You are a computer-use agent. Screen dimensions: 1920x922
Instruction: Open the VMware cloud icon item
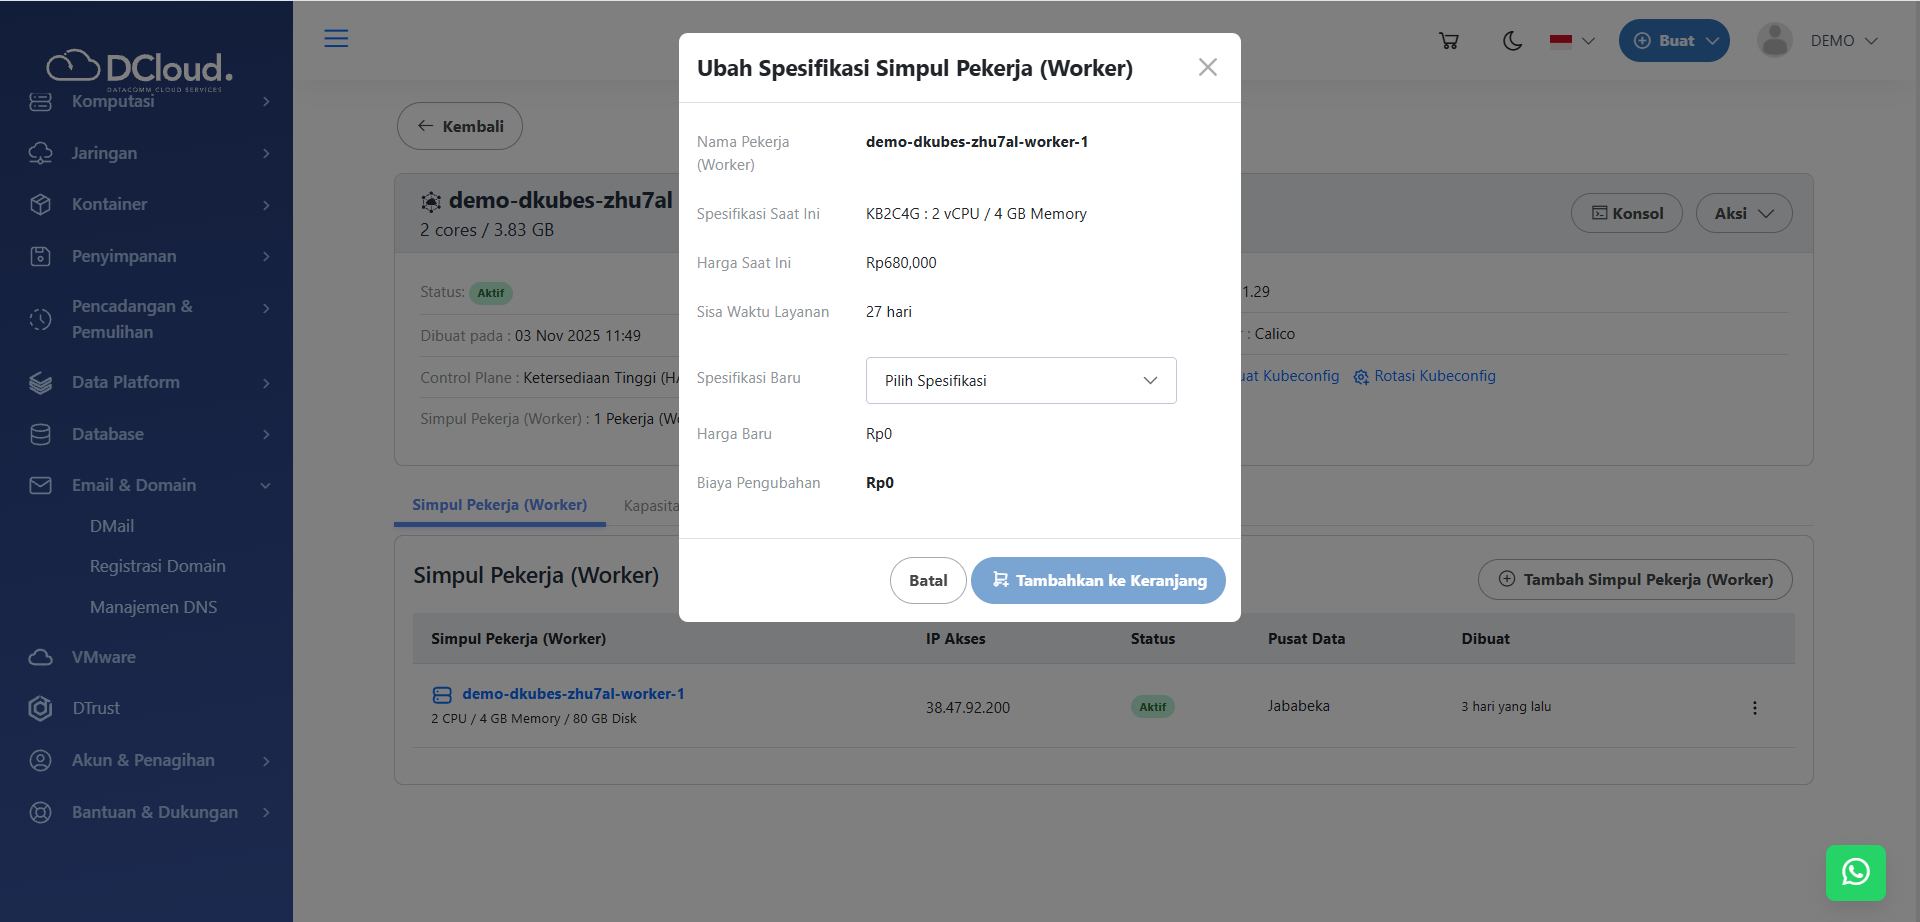pos(40,657)
